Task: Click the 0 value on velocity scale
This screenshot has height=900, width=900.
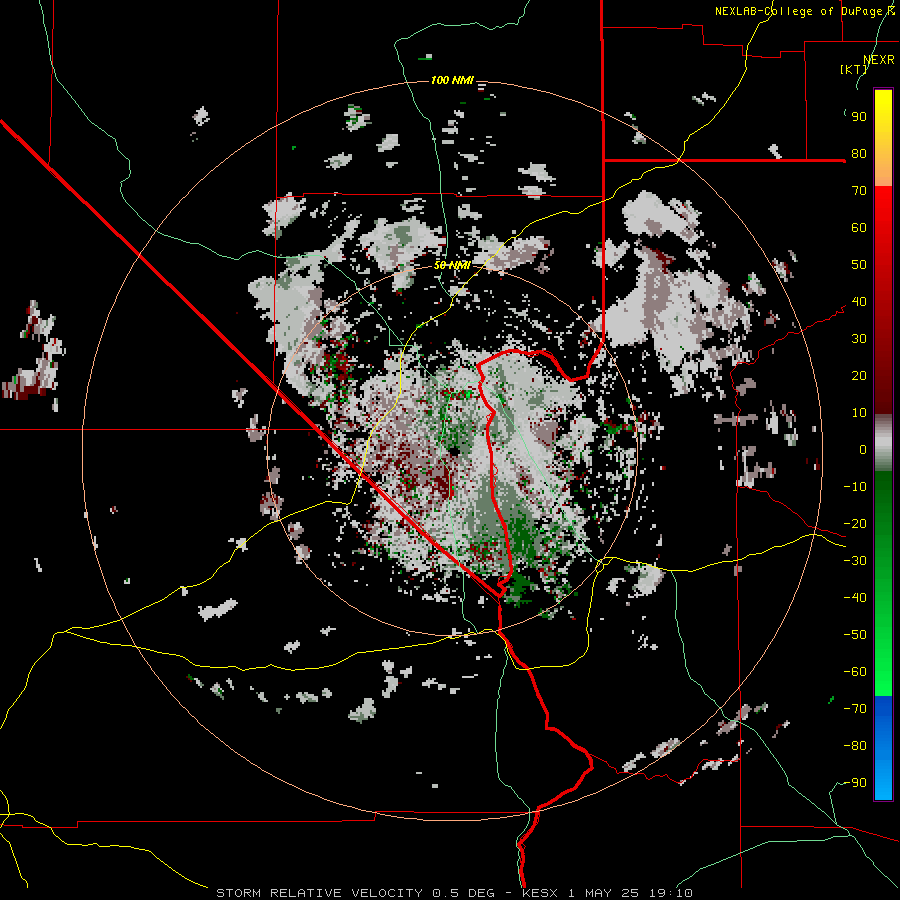Action: [863, 450]
